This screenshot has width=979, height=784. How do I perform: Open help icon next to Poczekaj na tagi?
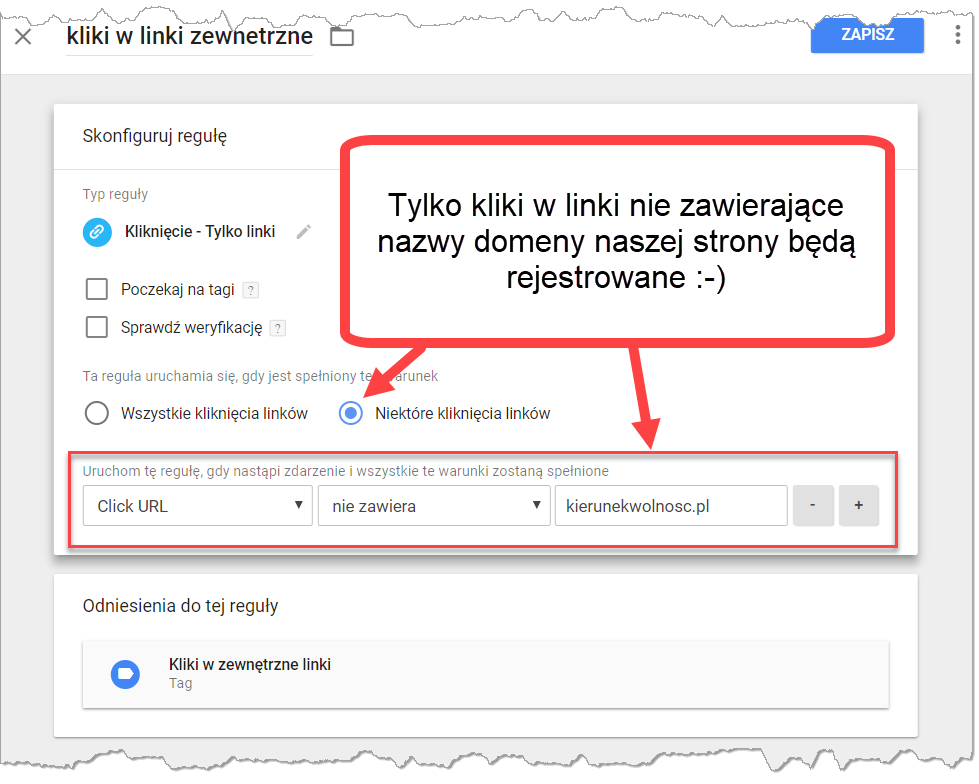tap(251, 290)
